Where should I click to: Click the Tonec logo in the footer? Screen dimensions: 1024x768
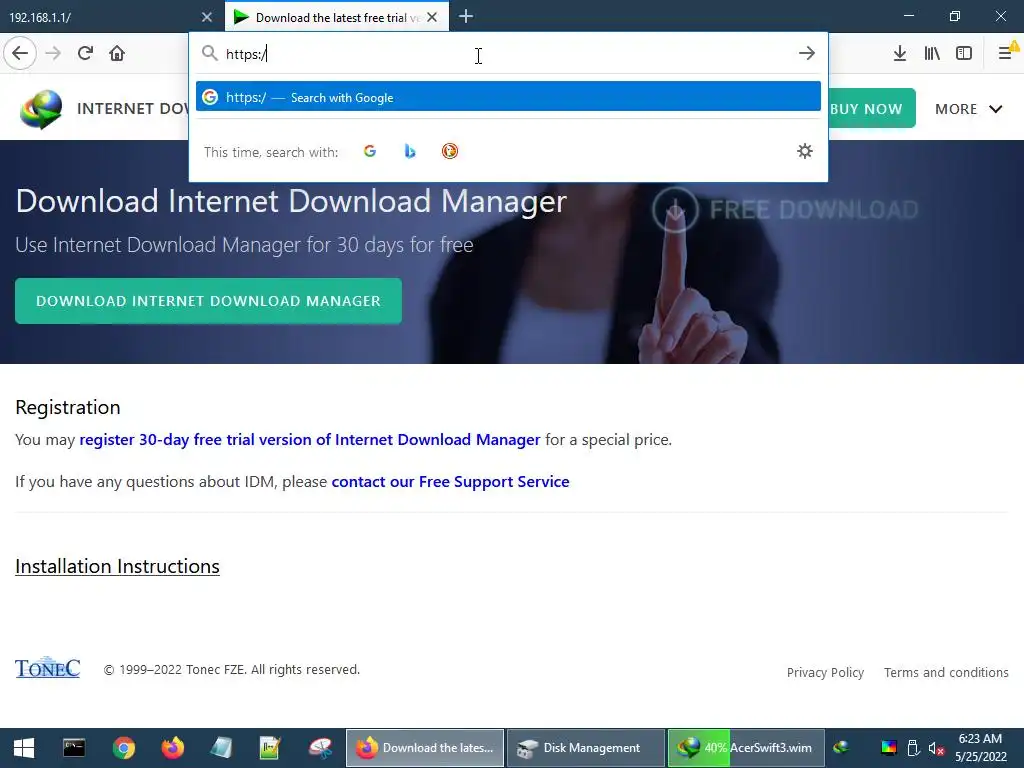click(48, 667)
